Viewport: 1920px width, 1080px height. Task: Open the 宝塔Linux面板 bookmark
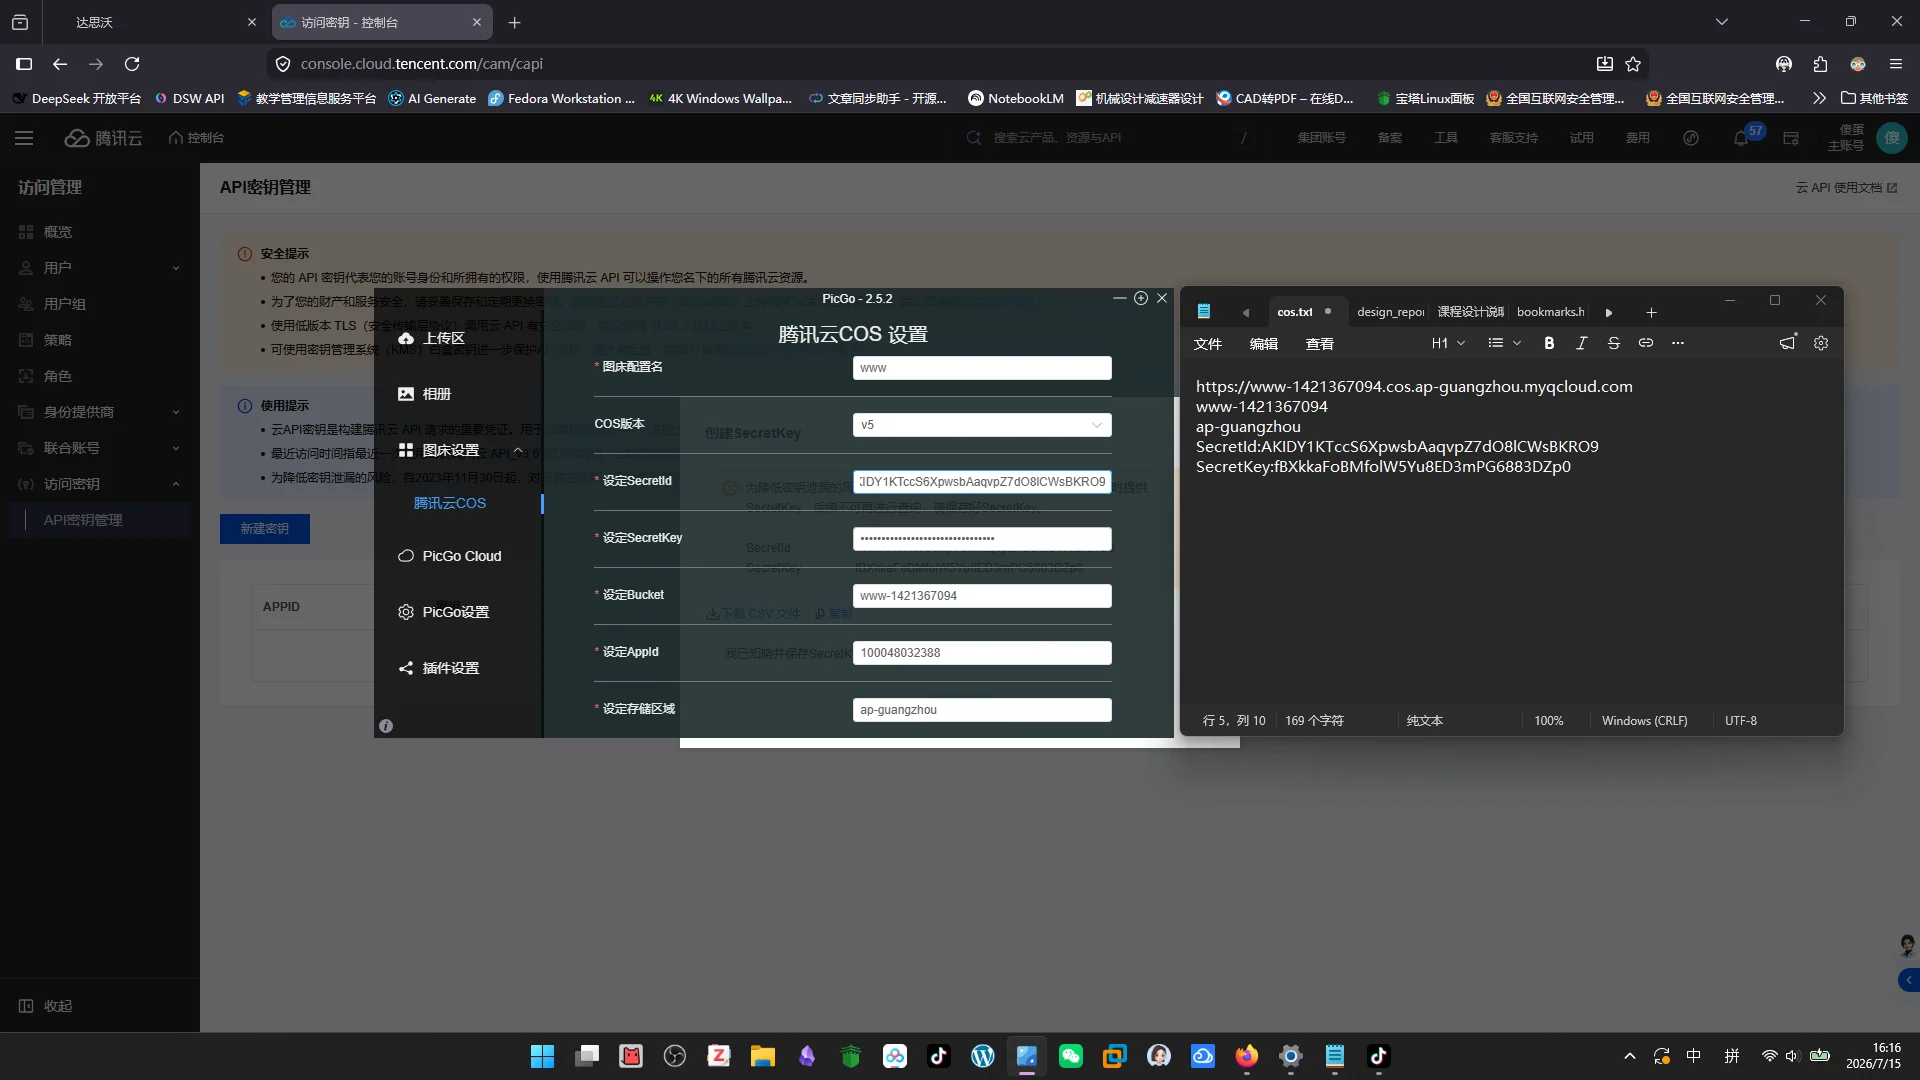click(x=1425, y=98)
